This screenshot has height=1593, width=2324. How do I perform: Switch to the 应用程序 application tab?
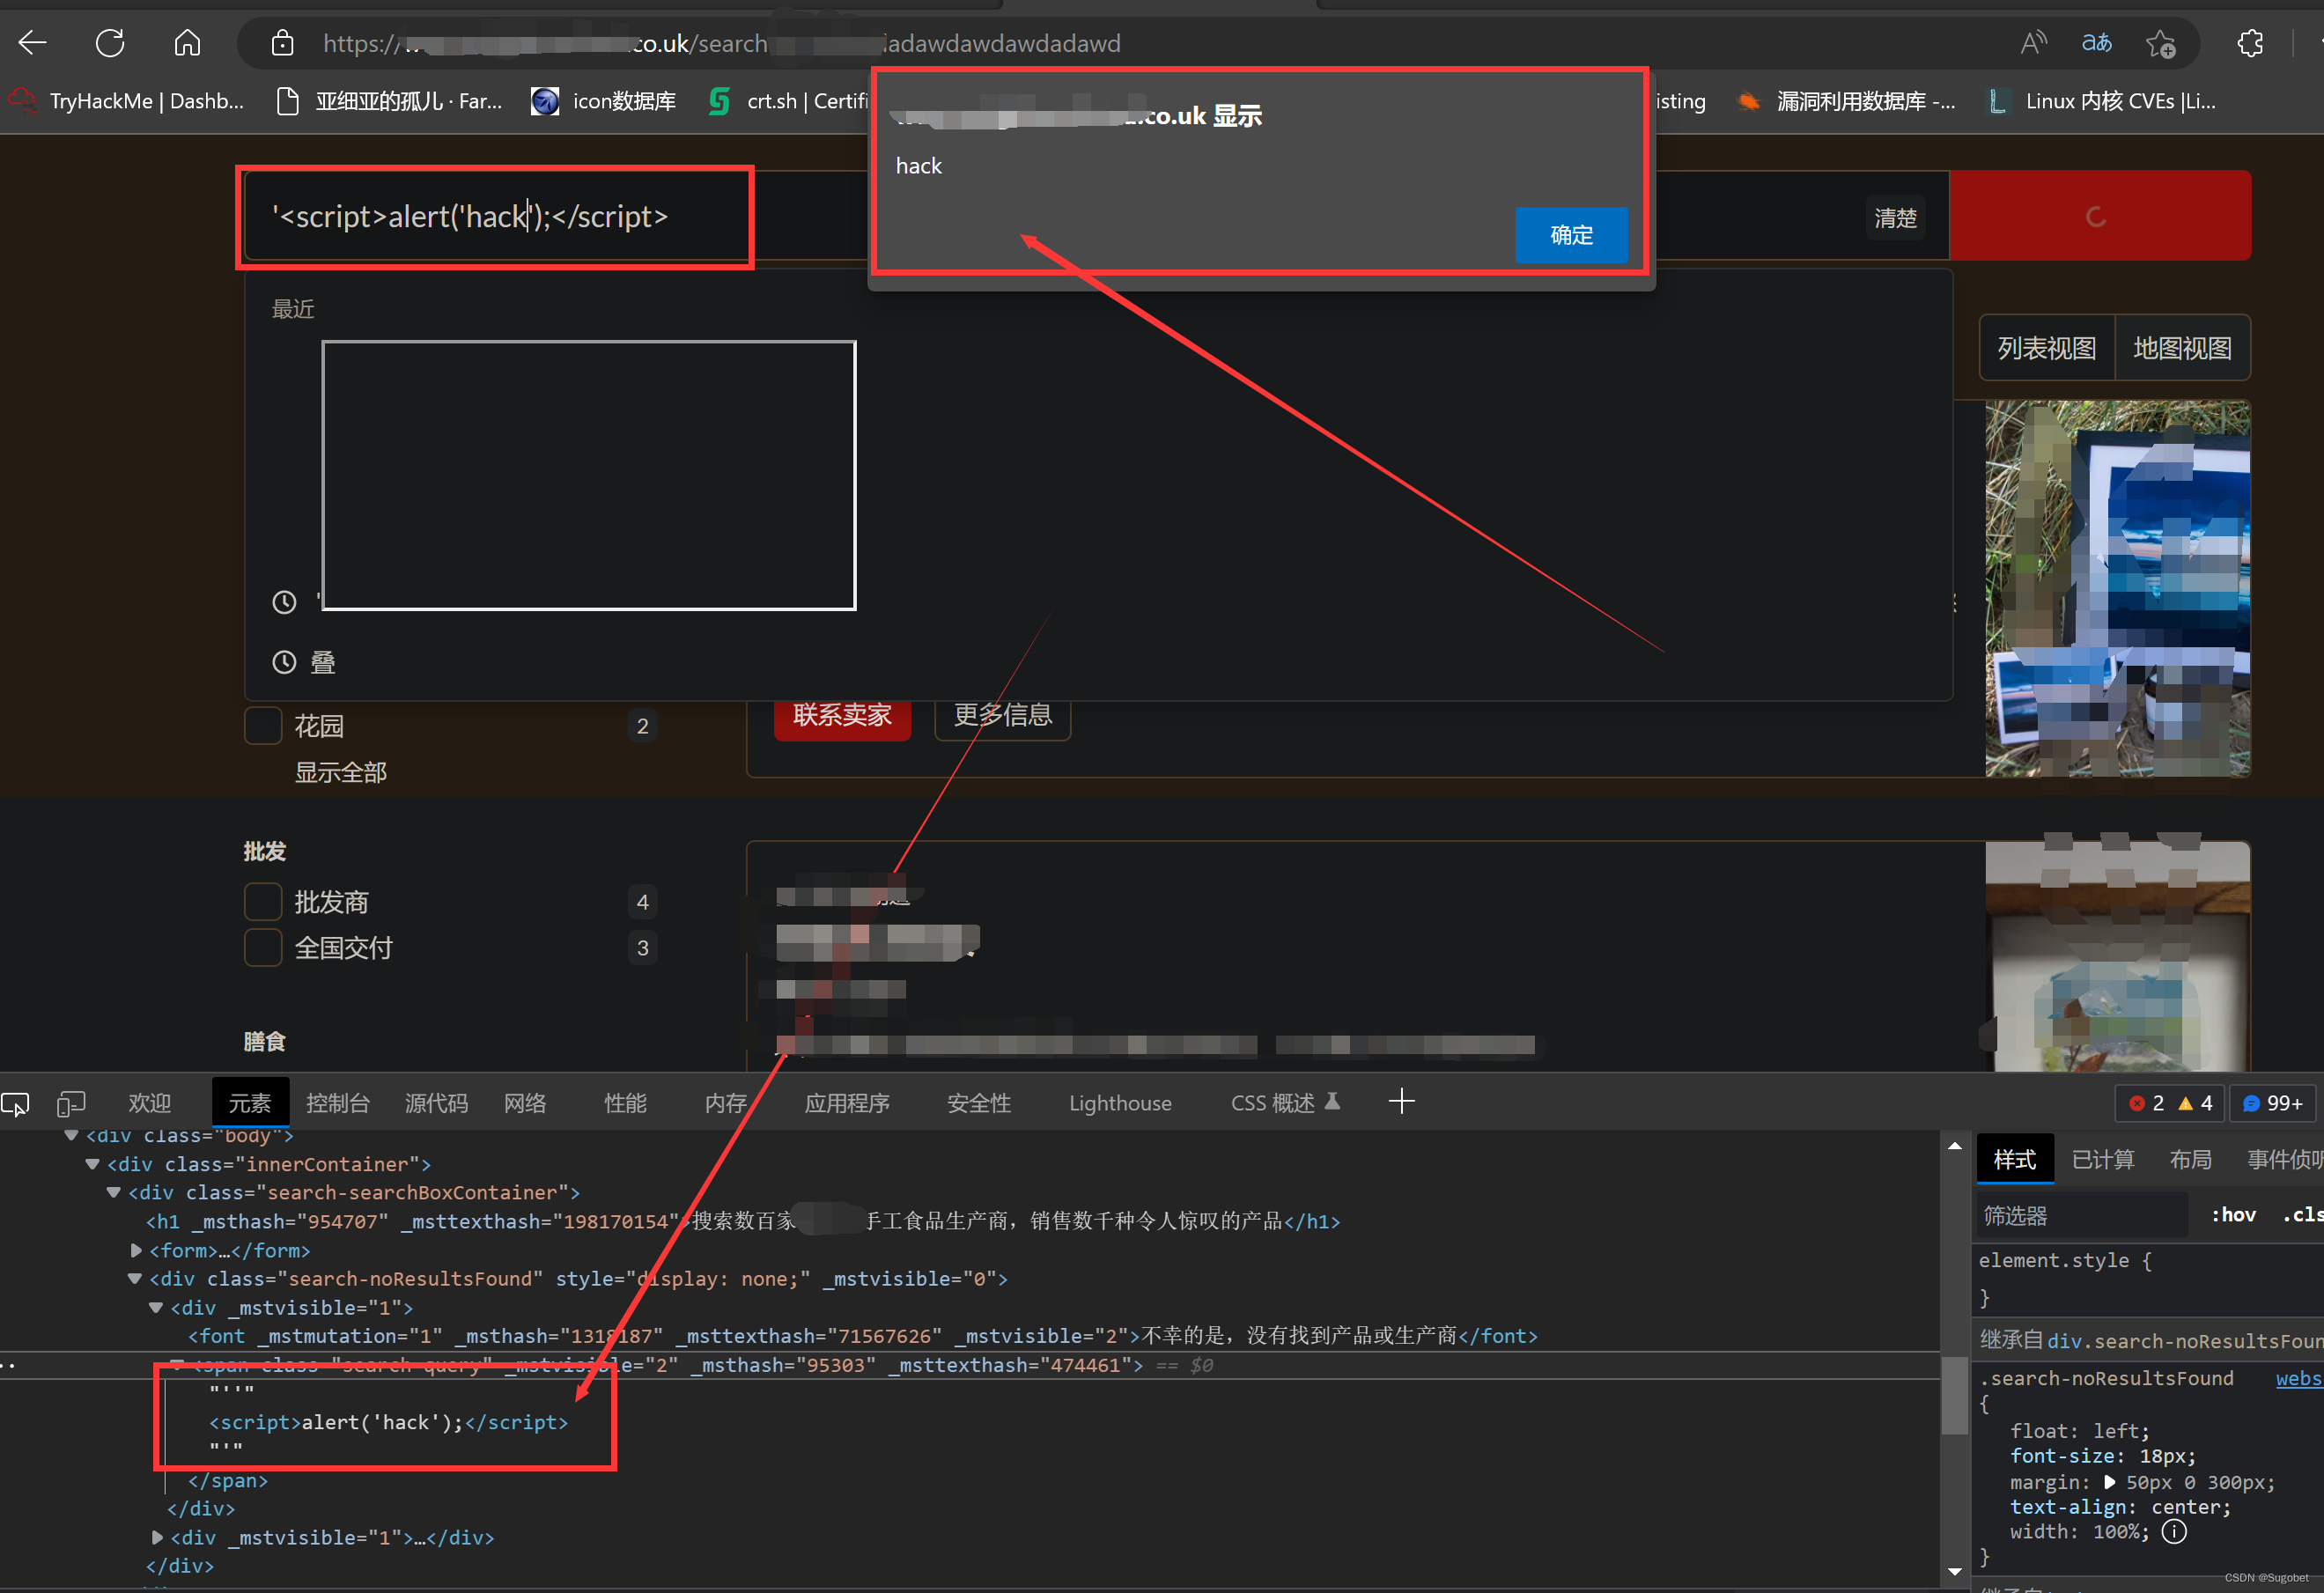pyautogui.click(x=847, y=1103)
